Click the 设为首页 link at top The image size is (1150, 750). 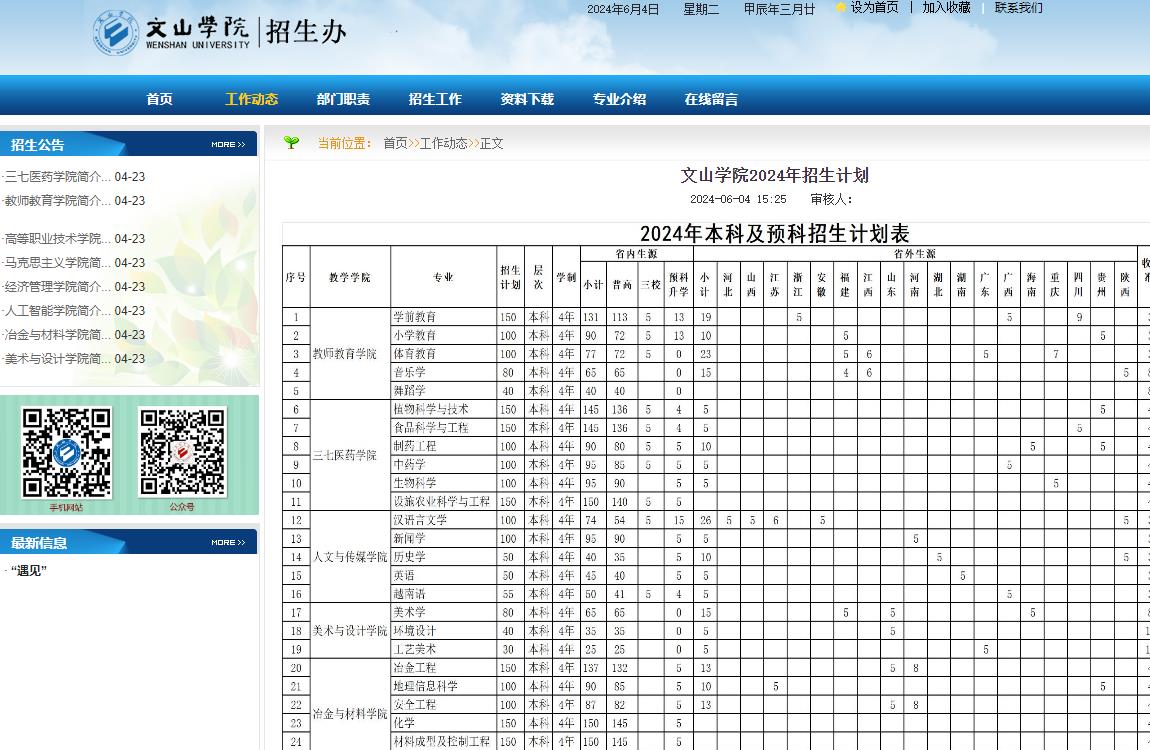point(874,7)
